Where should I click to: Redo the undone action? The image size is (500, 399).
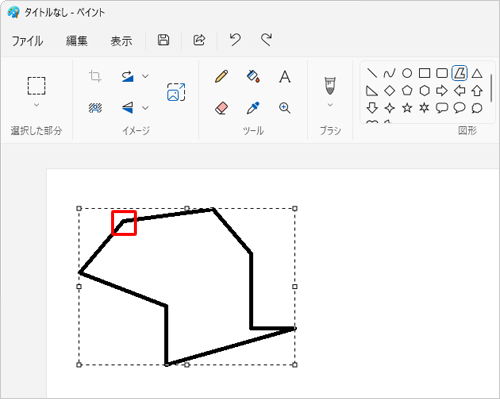click(x=266, y=40)
